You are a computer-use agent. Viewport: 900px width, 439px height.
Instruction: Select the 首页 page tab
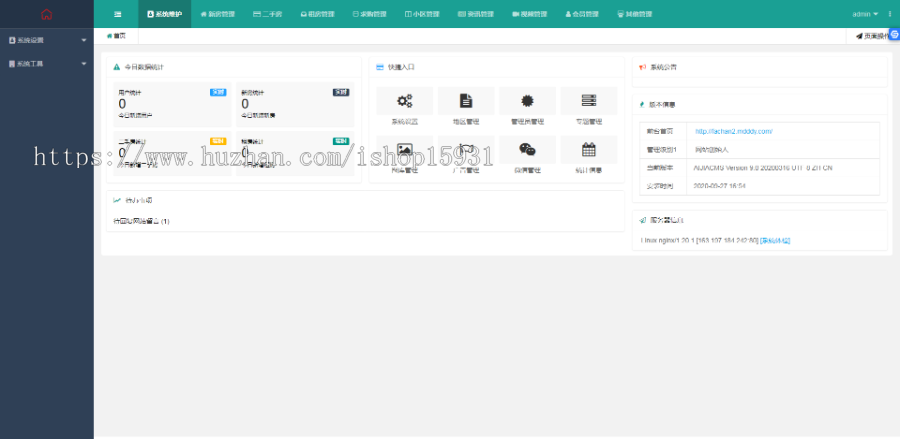coord(117,36)
